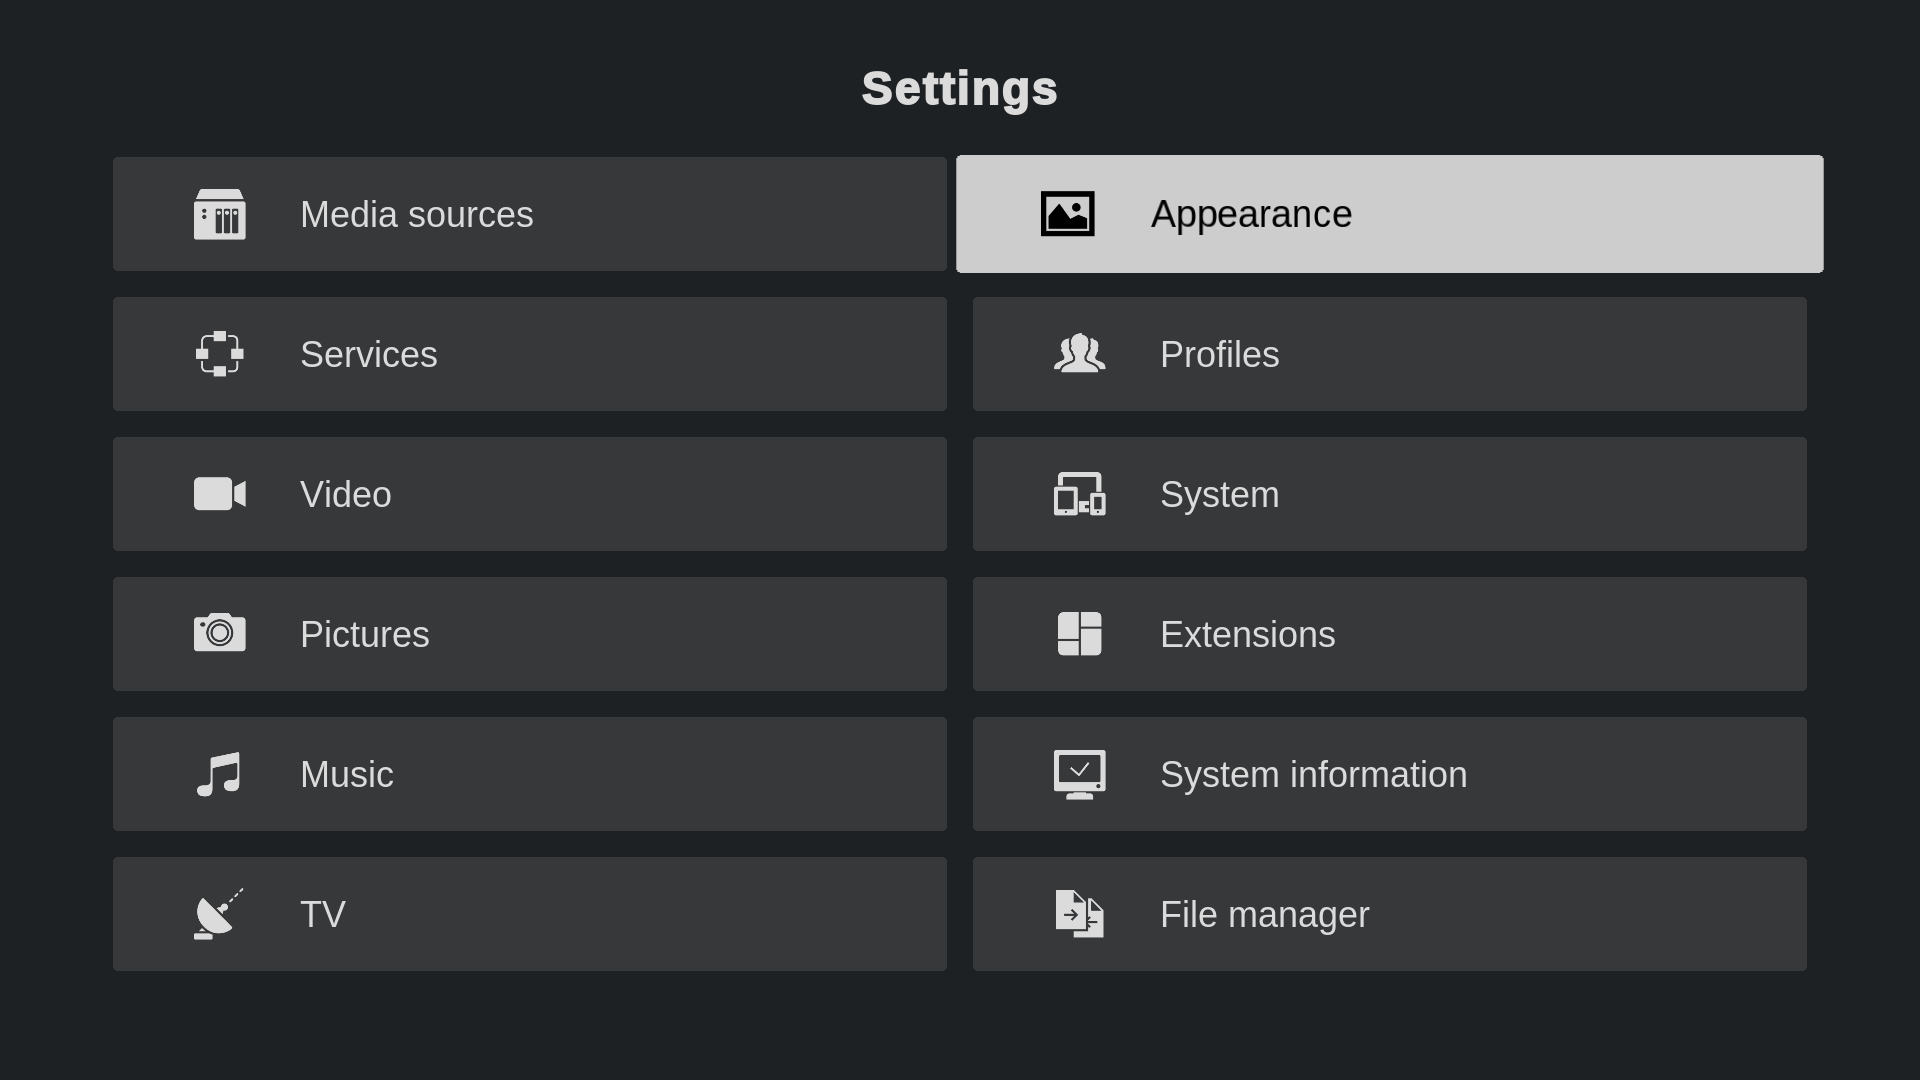Open Media sources settings
The width and height of the screenshot is (1920, 1080).
tap(529, 214)
